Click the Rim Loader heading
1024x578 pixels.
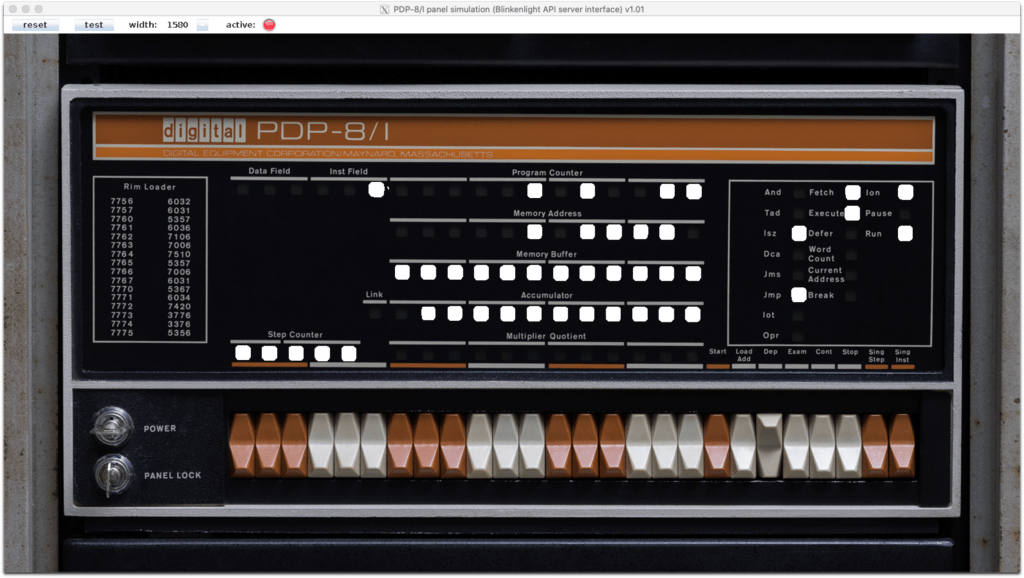pos(150,187)
